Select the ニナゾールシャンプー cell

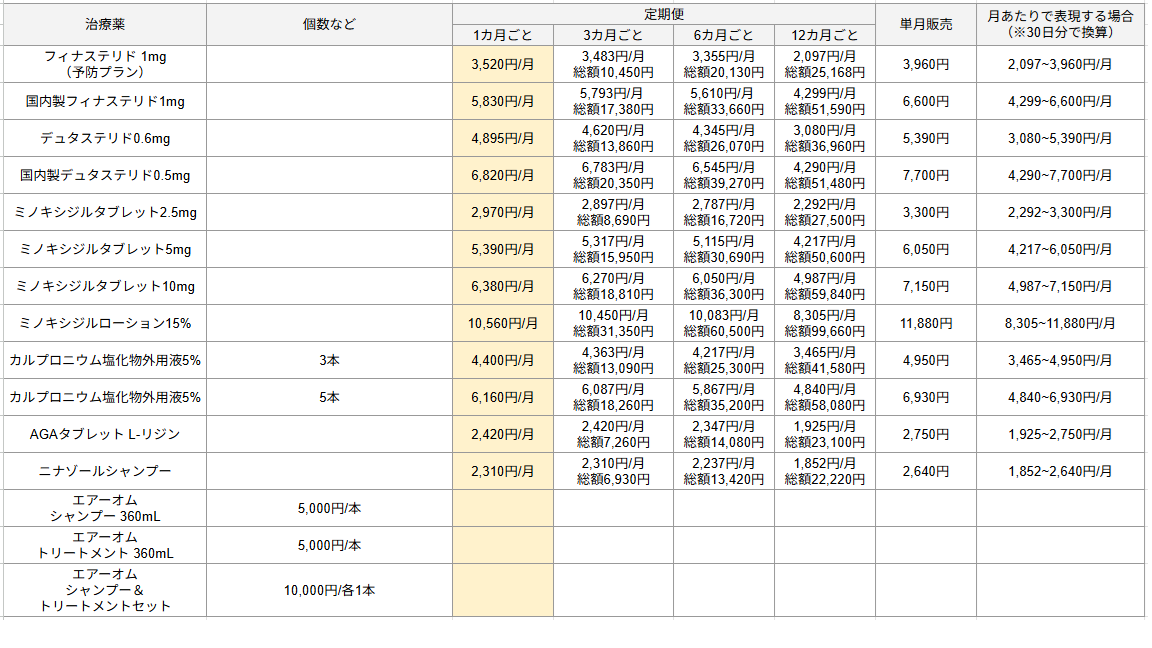point(105,472)
